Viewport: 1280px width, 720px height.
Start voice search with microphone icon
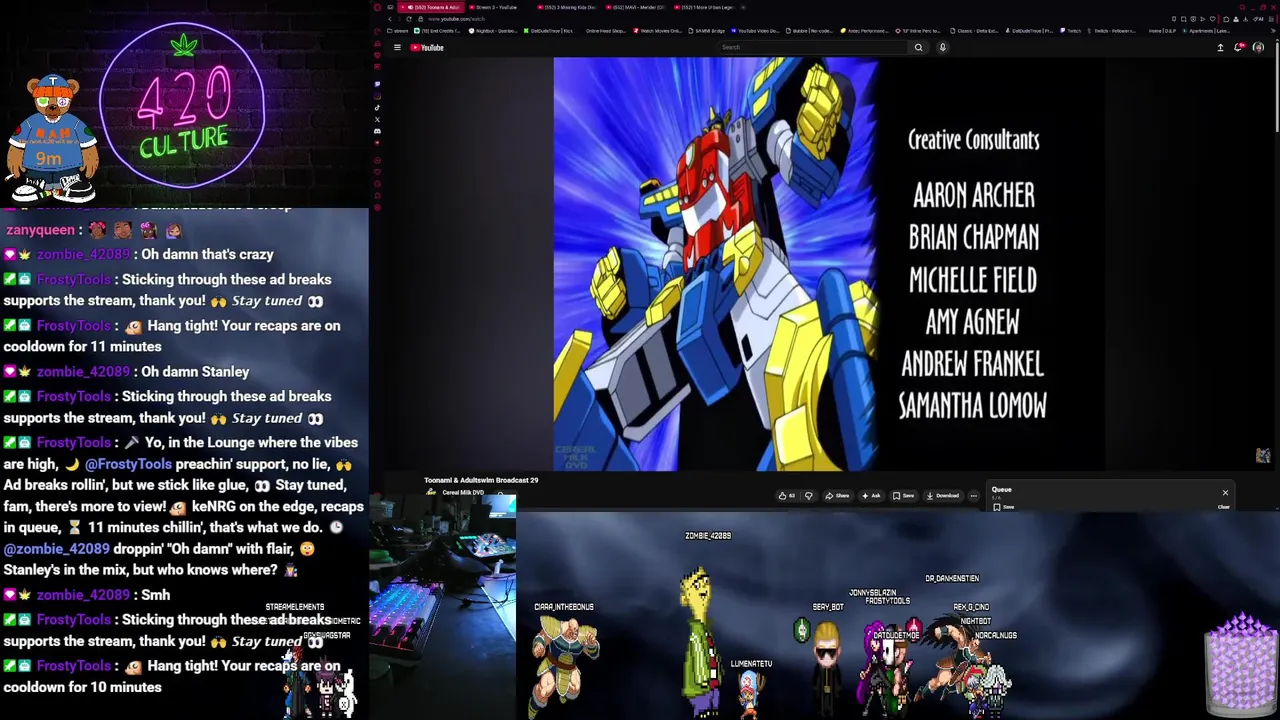click(943, 47)
